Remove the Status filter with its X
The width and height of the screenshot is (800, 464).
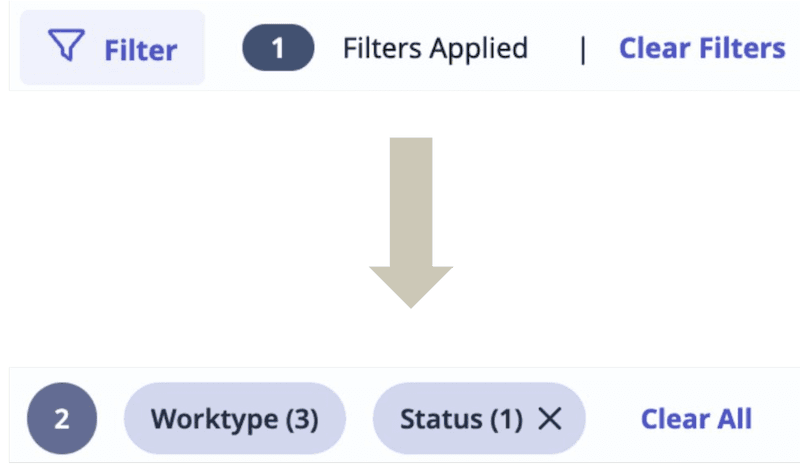(x=550, y=420)
